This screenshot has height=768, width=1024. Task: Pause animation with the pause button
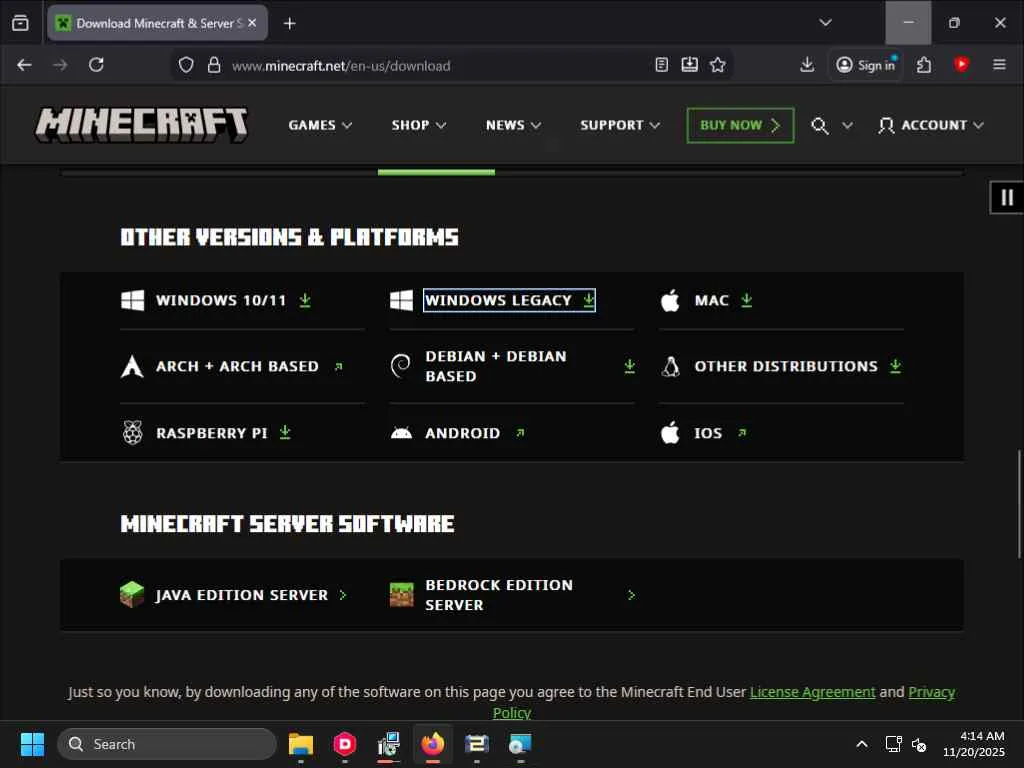pyautogui.click(x=1006, y=197)
